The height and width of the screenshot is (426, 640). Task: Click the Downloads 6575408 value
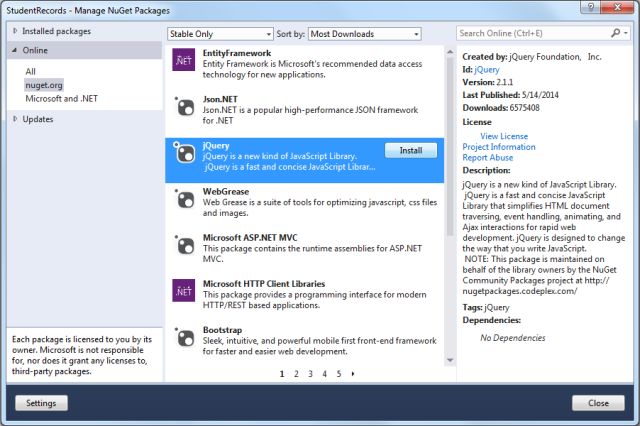point(524,108)
